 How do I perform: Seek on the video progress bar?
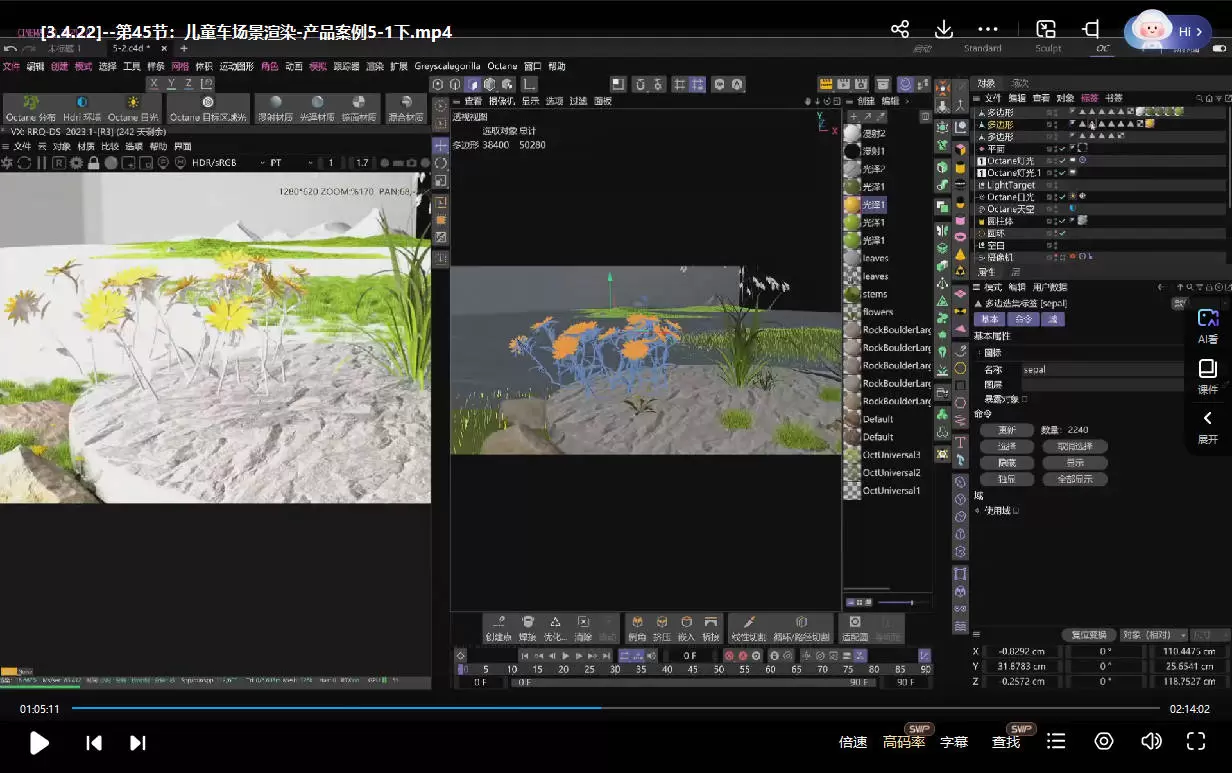[615, 708]
